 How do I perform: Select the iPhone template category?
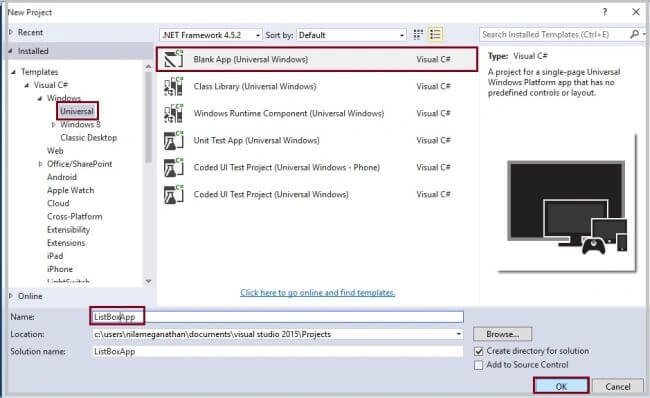pyautogui.click(x=60, y=269)
